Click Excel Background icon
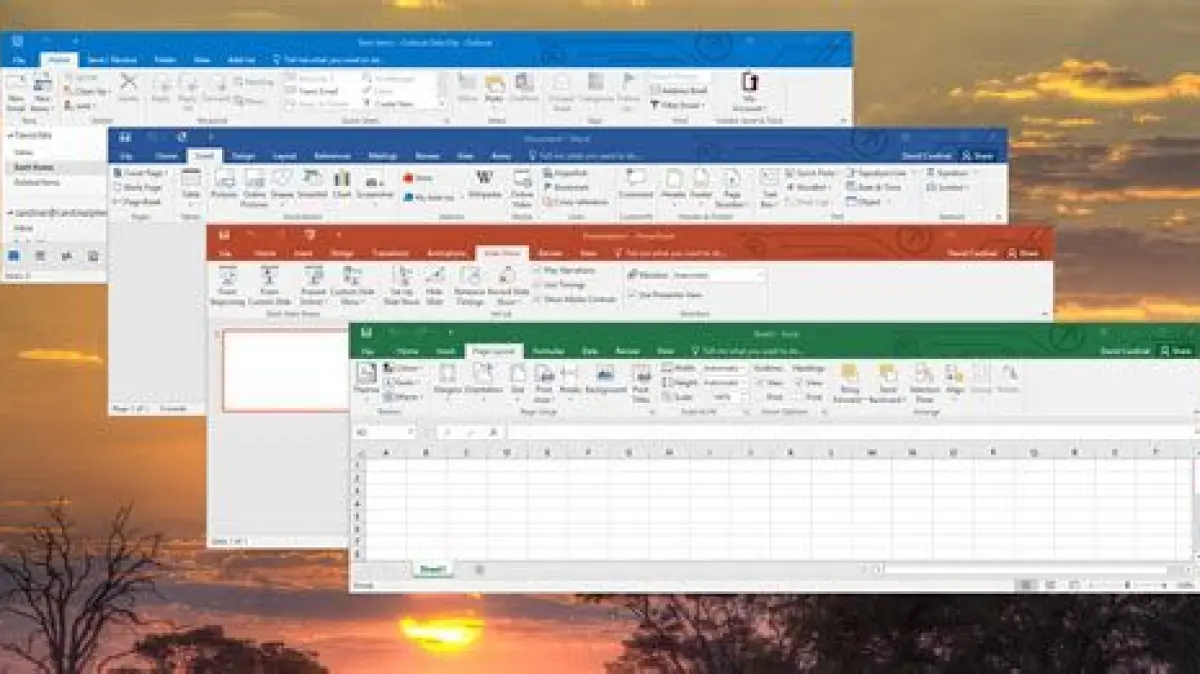 [x=605, y=378]
